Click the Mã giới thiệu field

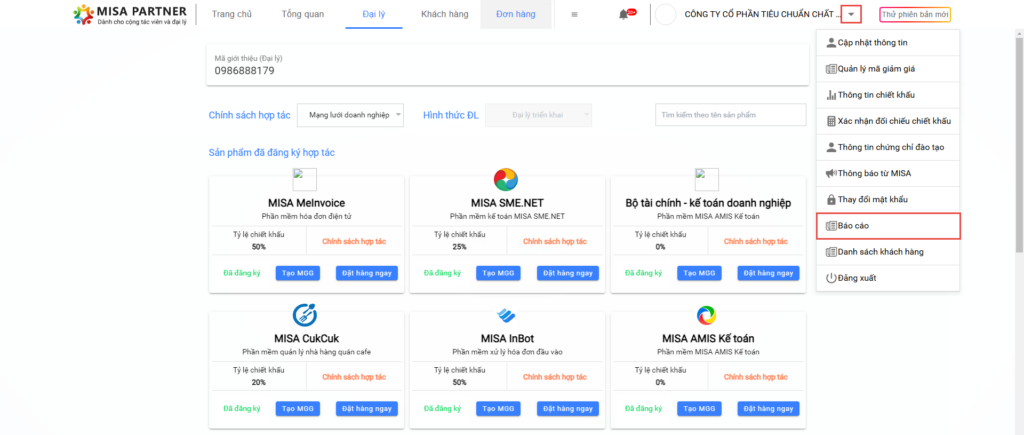(x=507, y=65)
